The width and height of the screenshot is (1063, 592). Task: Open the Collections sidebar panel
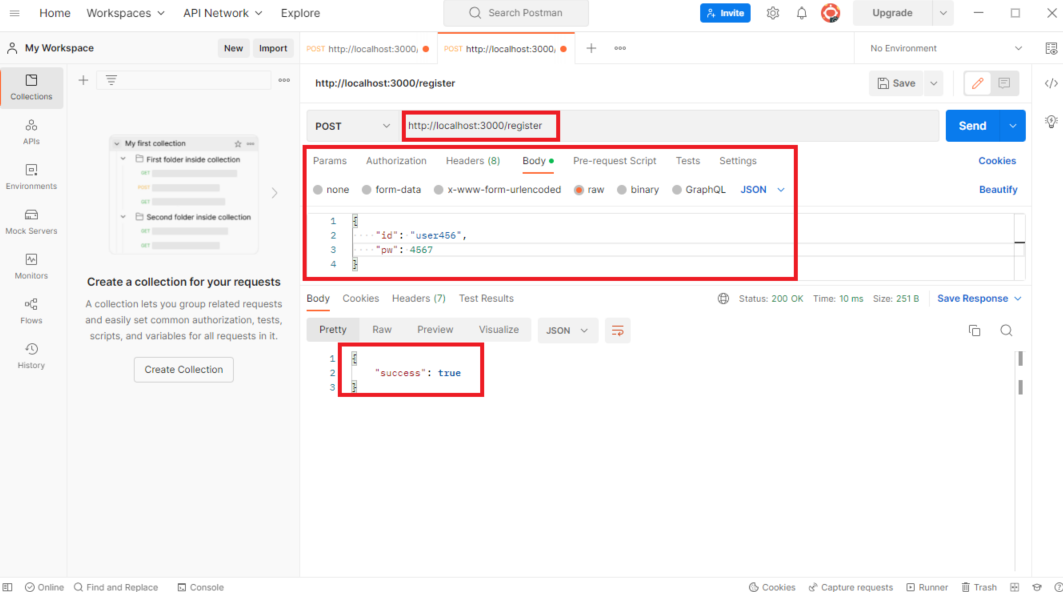31,87
